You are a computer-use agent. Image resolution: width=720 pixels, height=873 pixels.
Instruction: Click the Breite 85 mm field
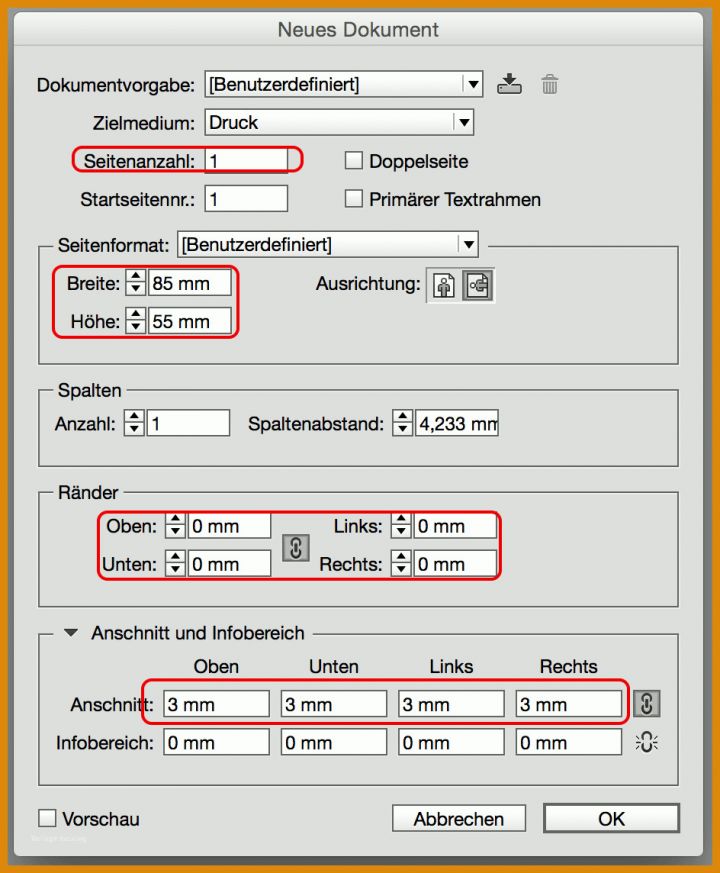[189, 283]
